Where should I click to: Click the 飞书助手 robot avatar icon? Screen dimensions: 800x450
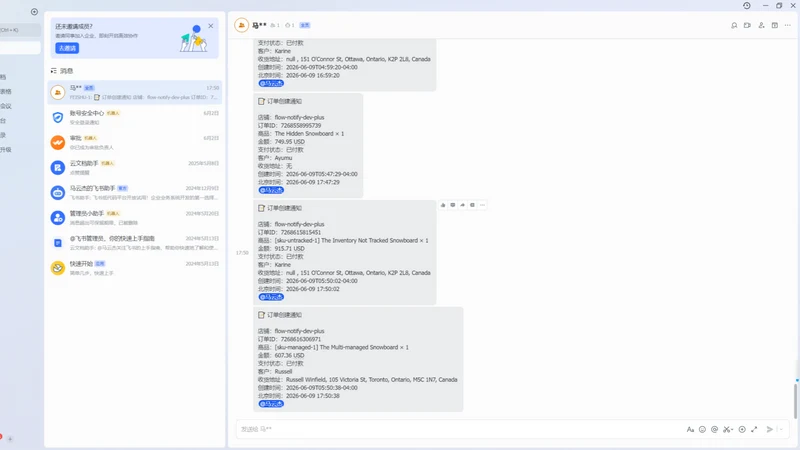tap(58, 193)
